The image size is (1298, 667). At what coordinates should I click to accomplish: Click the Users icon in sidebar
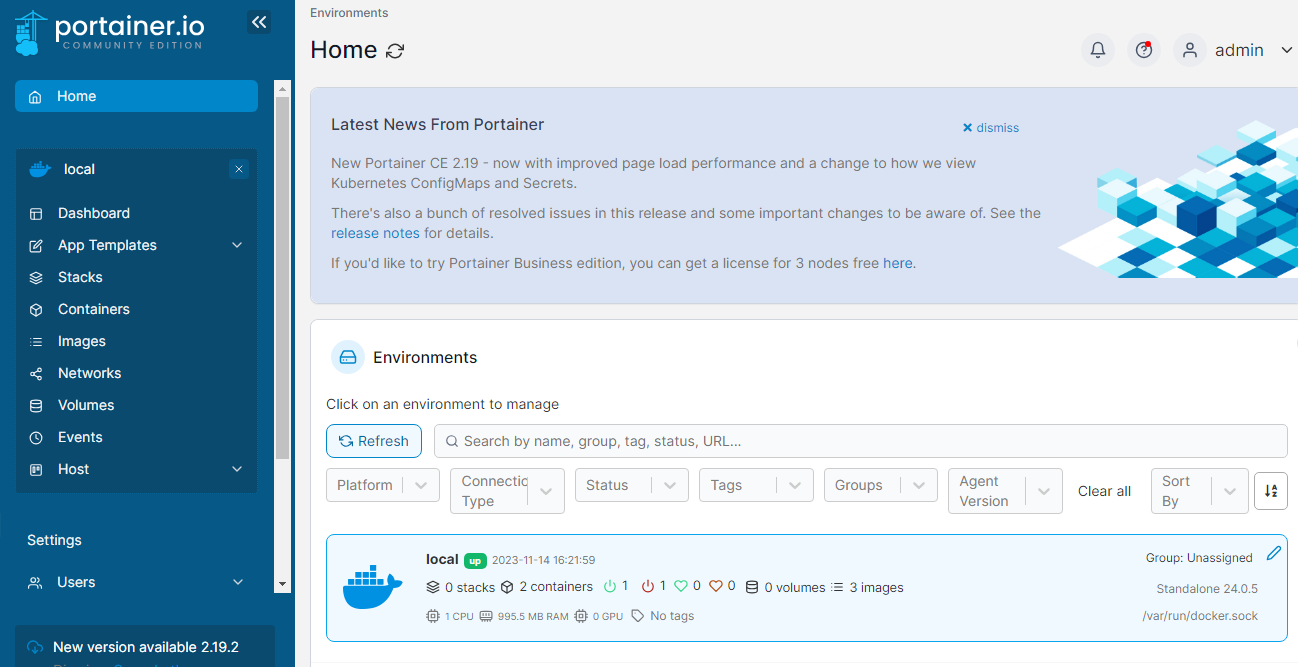(x=36, y=582)
